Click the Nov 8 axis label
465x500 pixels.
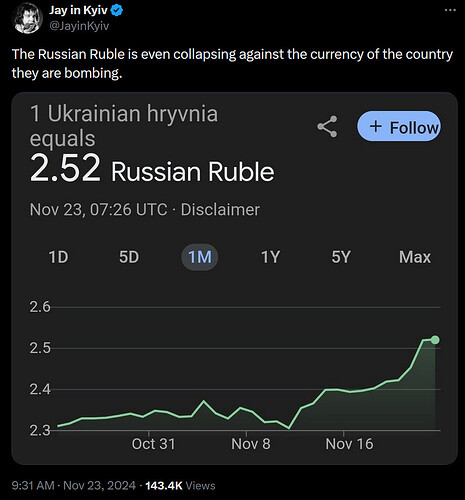(x=251, y=444)
